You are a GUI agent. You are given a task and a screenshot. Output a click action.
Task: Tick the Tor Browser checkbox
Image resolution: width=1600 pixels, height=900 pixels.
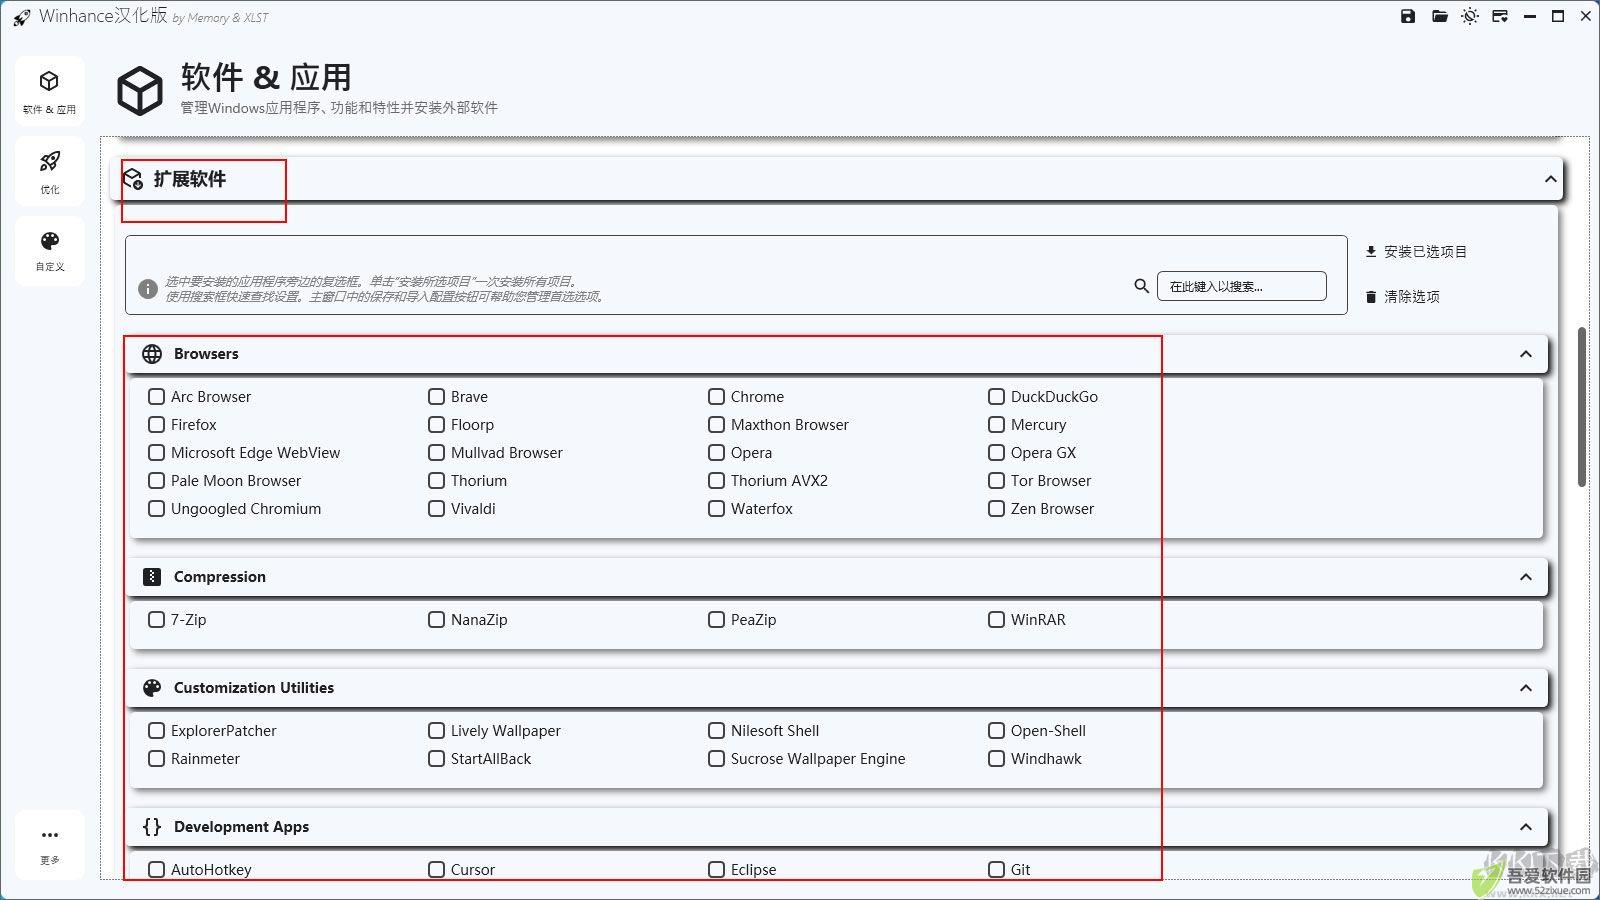pos(996,481)
